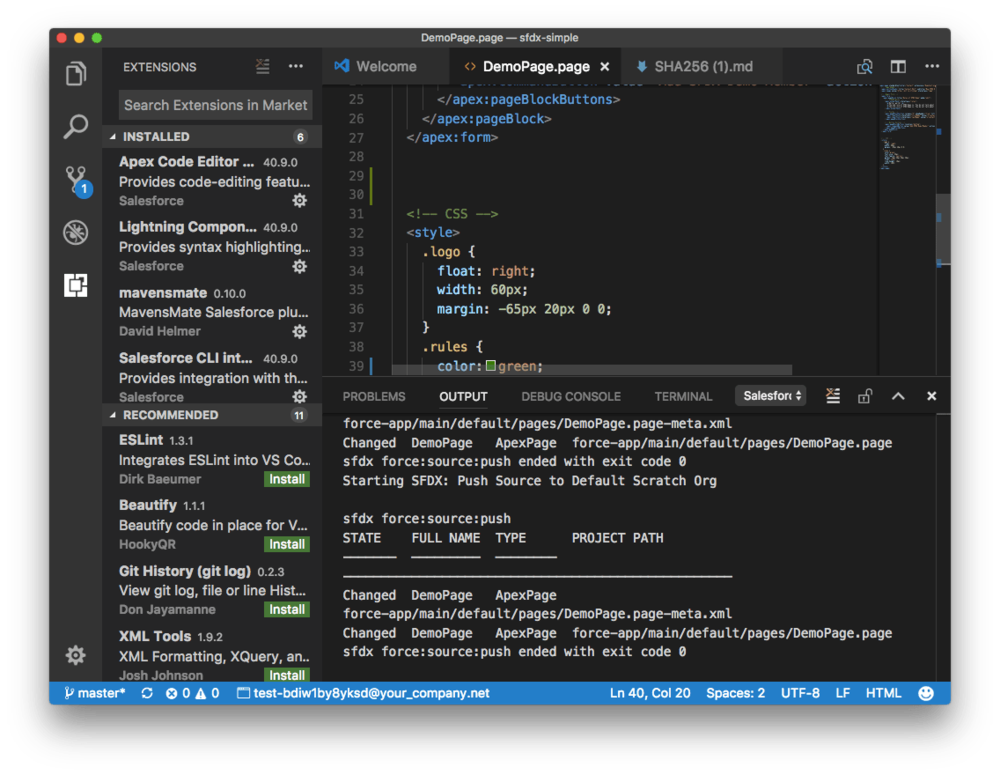Image resolution: width=1000 pixels, height=775 pixels.
Task: Select the Extensions view icon
Action: point(75,285)
